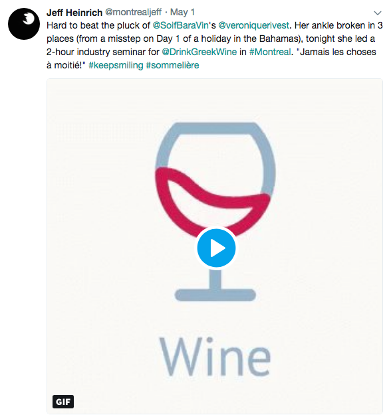The image size is (391, 417).
Task: Open the May 1 timestamp permalink
Action: 182,12
